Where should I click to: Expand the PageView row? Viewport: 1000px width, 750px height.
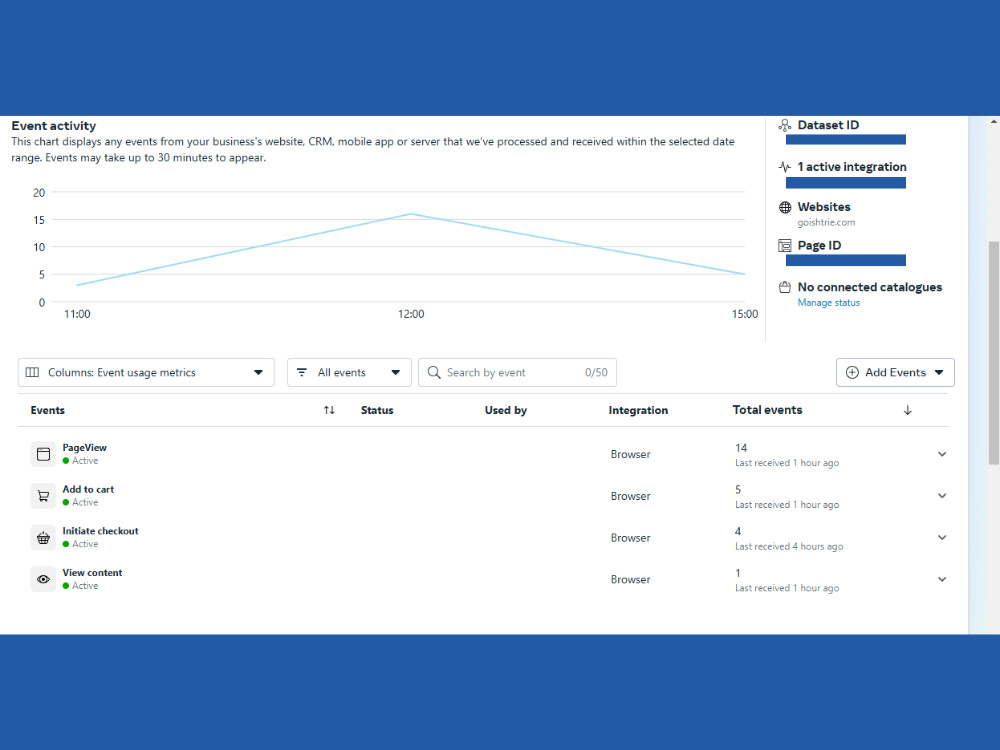point(942,454)
